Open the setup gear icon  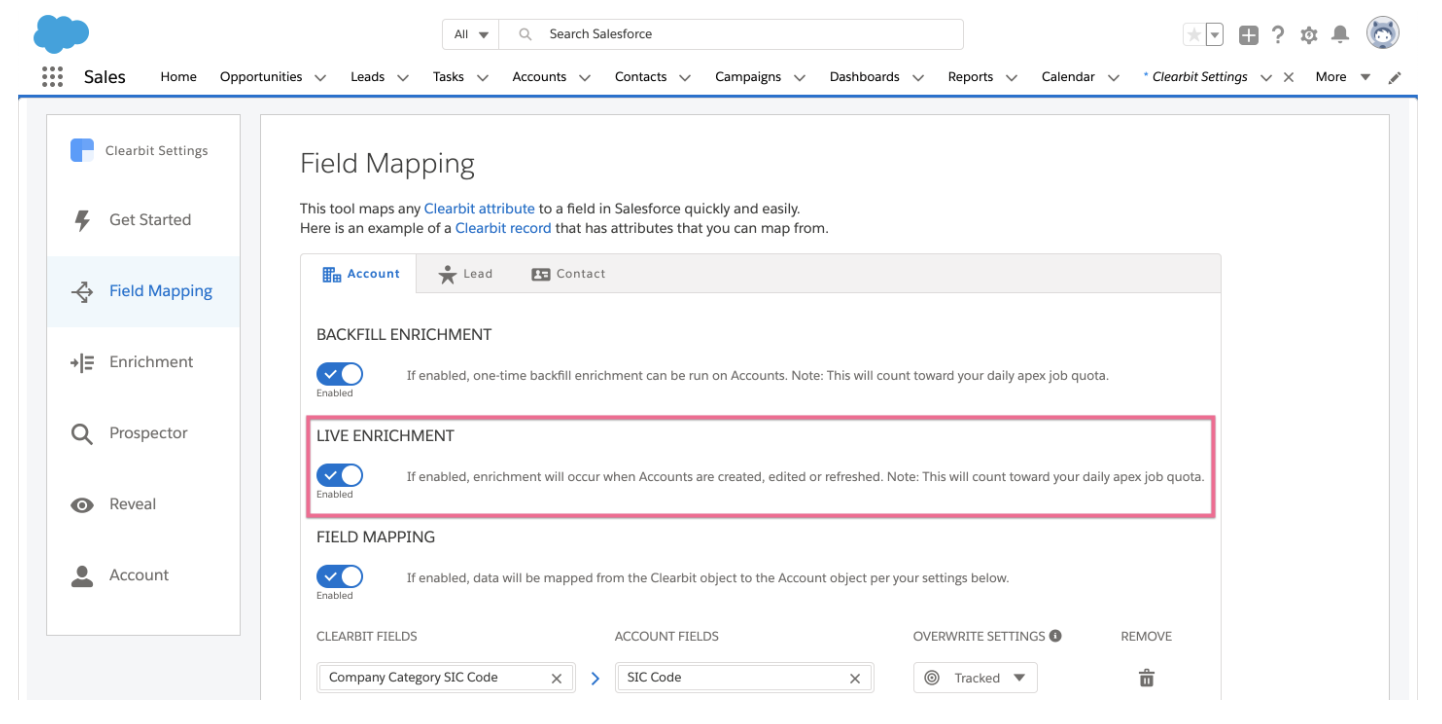(1309, 35)
